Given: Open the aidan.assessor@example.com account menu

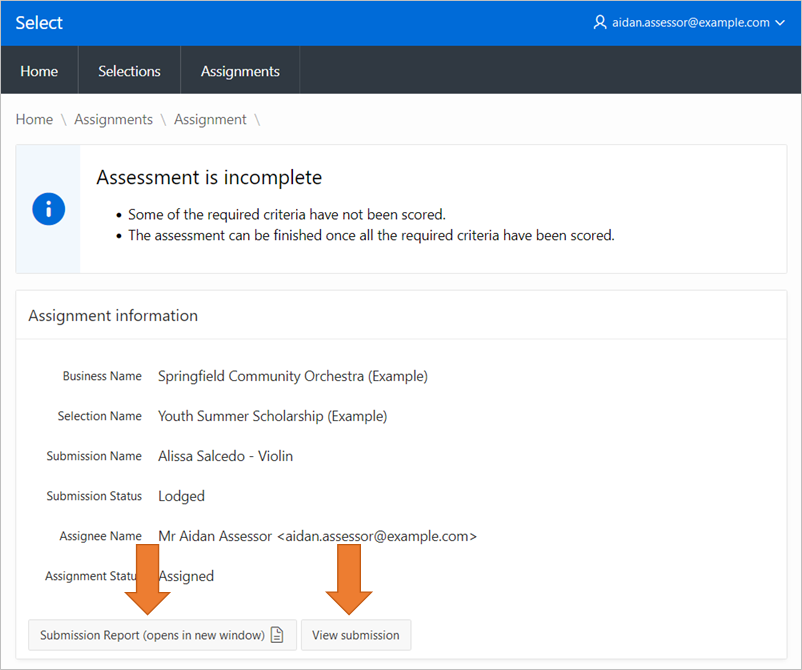Looking at the screenshot, I should 690,22.
